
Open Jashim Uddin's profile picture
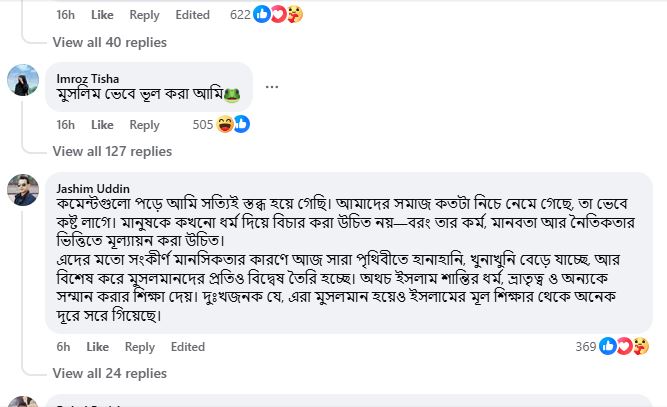point(24,190)
